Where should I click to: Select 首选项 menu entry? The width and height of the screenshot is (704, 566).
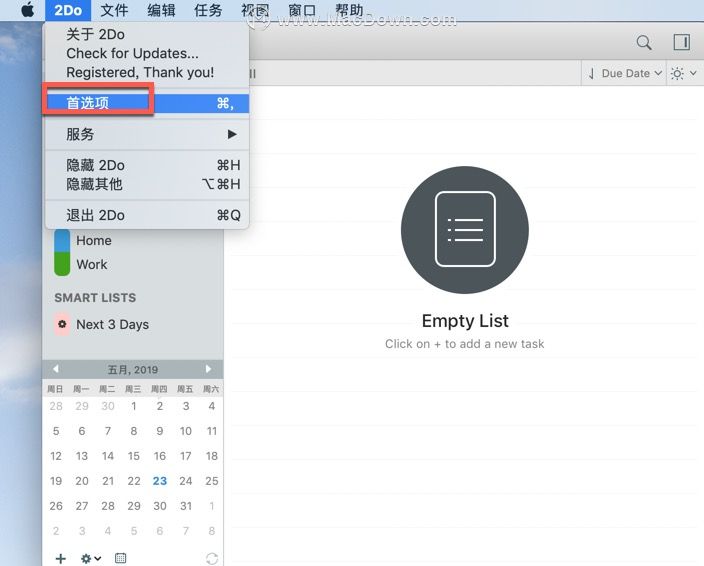point(147,103)
